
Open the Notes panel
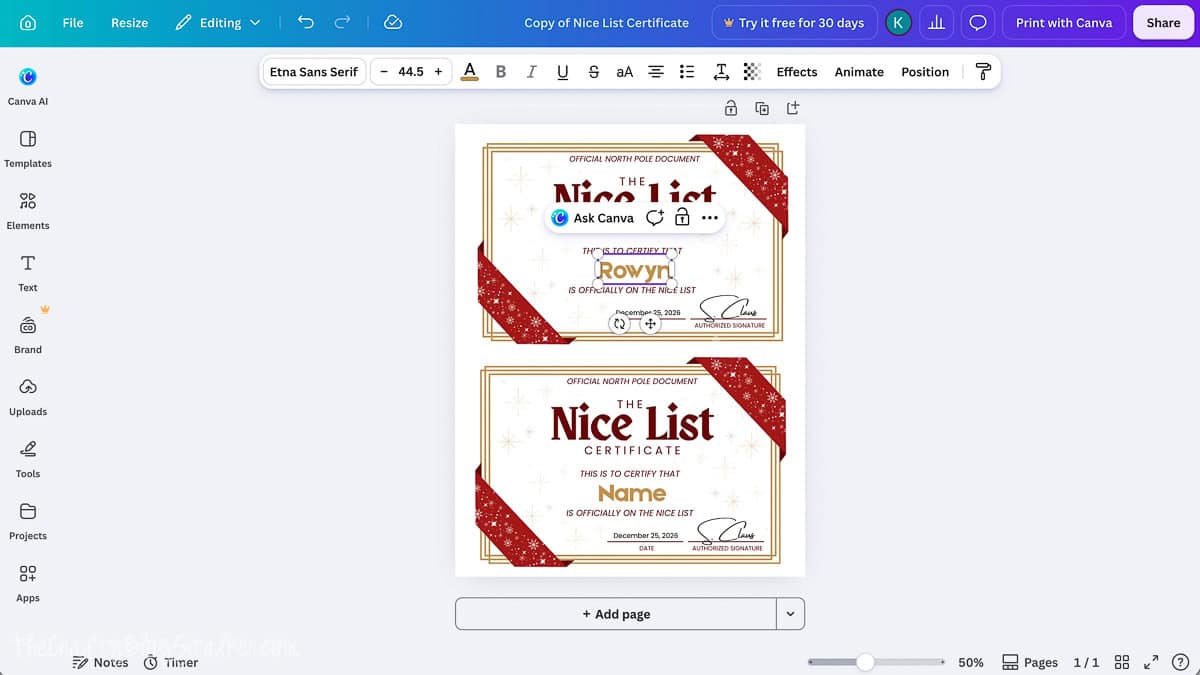point(101,662)
